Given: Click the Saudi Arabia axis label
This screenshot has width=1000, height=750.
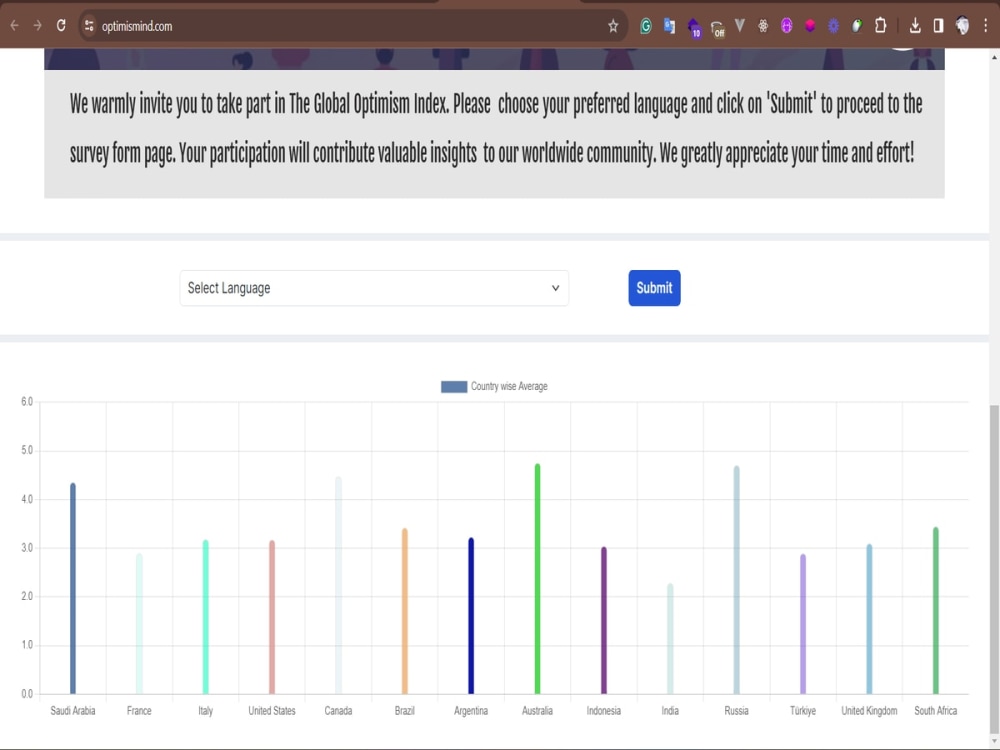Looking at the screenshot, I should click(x=73, y=710).
